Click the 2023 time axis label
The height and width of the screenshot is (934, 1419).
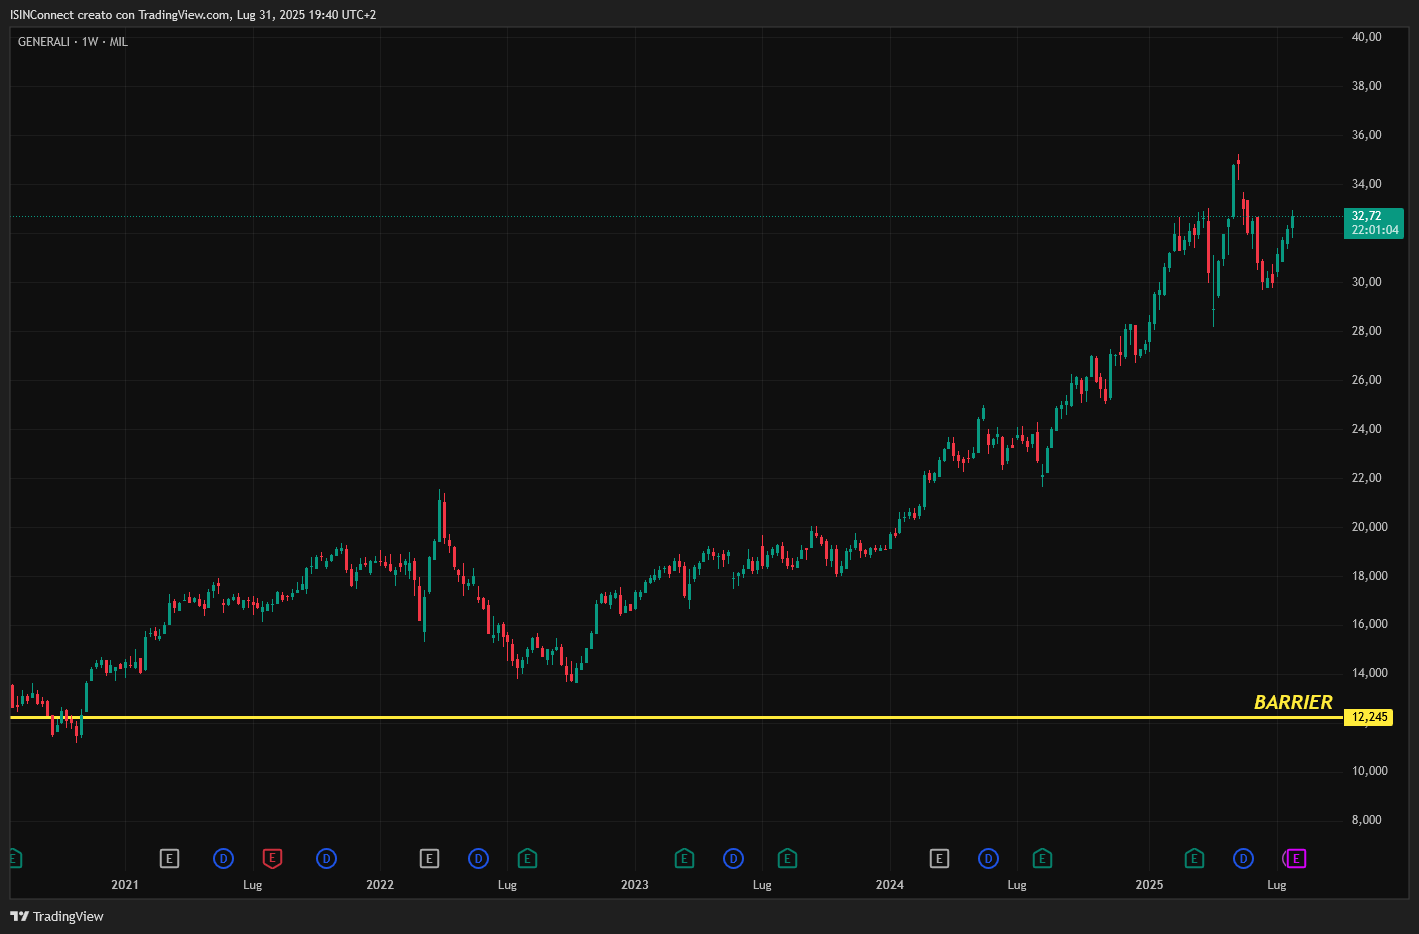[x=635, y=885]
